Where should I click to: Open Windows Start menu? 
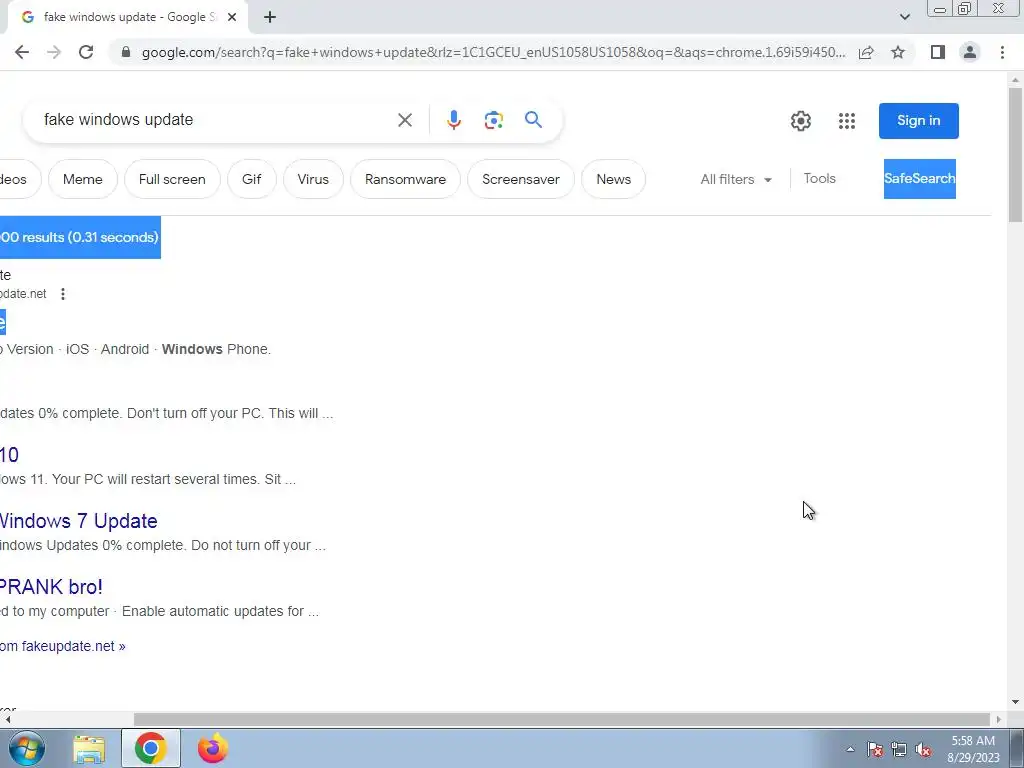(x=26, y=748)
